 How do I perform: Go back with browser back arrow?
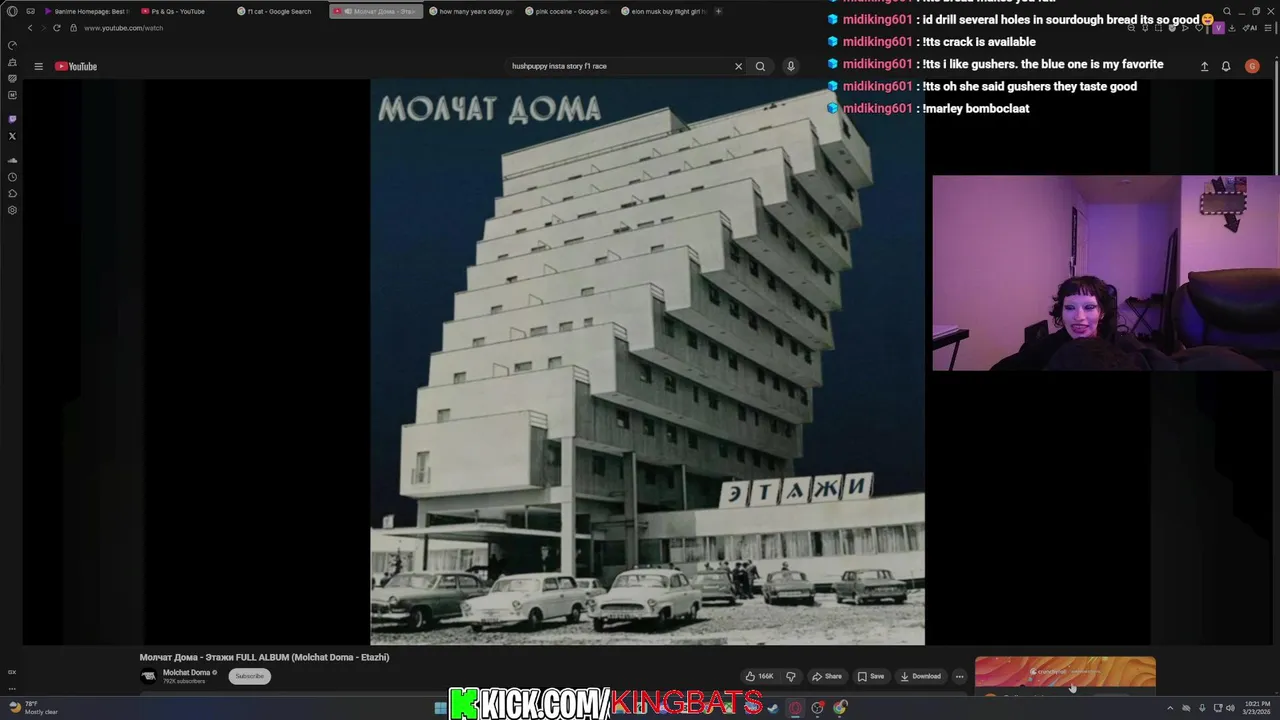pos(30,28)
